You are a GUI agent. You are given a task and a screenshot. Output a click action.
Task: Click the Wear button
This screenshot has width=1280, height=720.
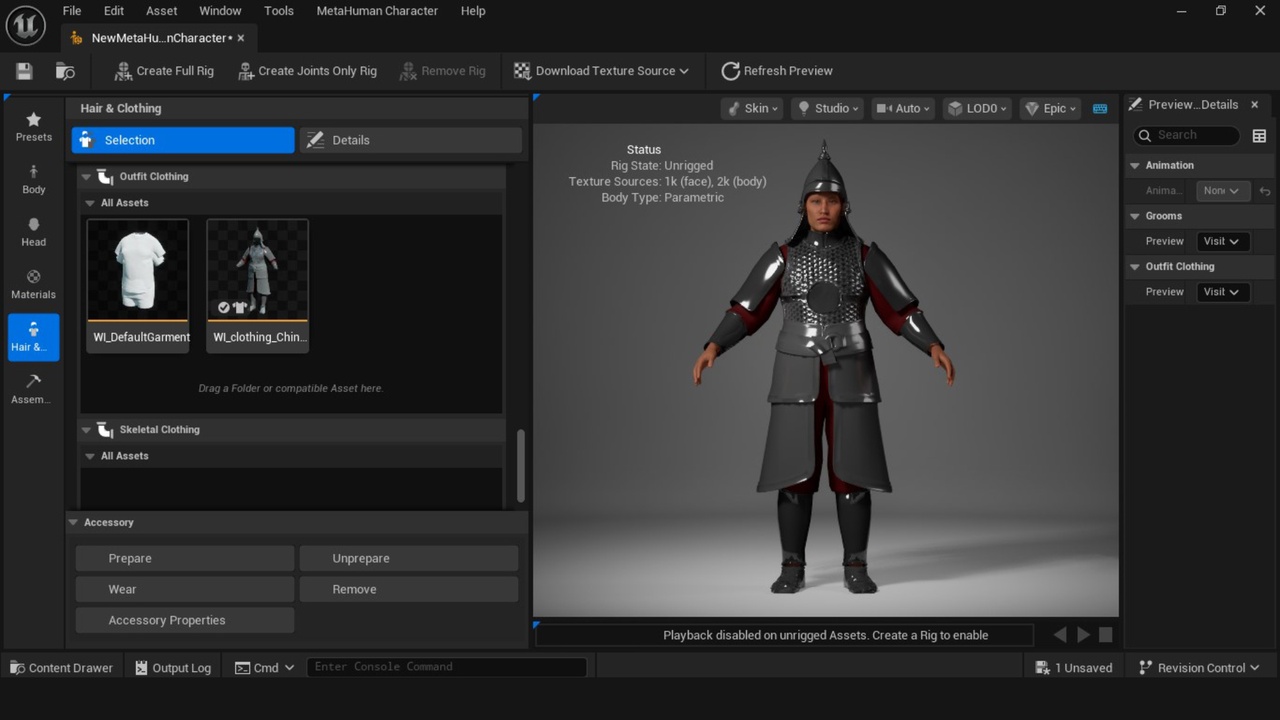click(185, 589)
